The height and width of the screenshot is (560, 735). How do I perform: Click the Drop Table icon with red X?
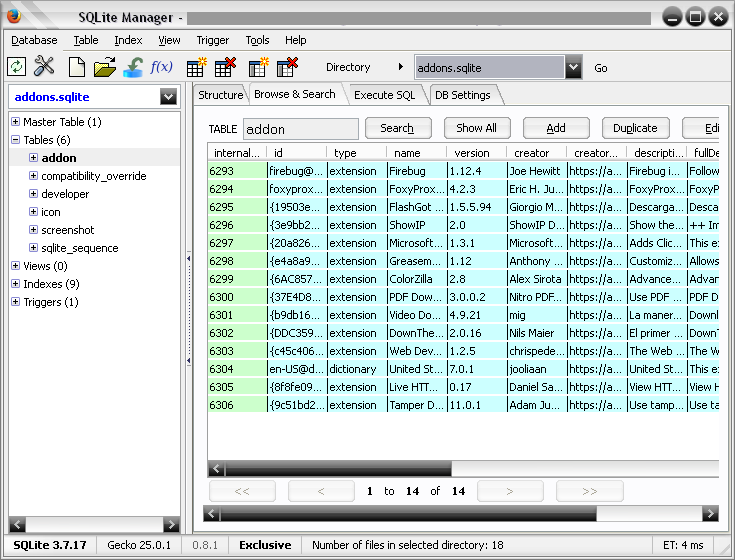[x=225, y=67]
